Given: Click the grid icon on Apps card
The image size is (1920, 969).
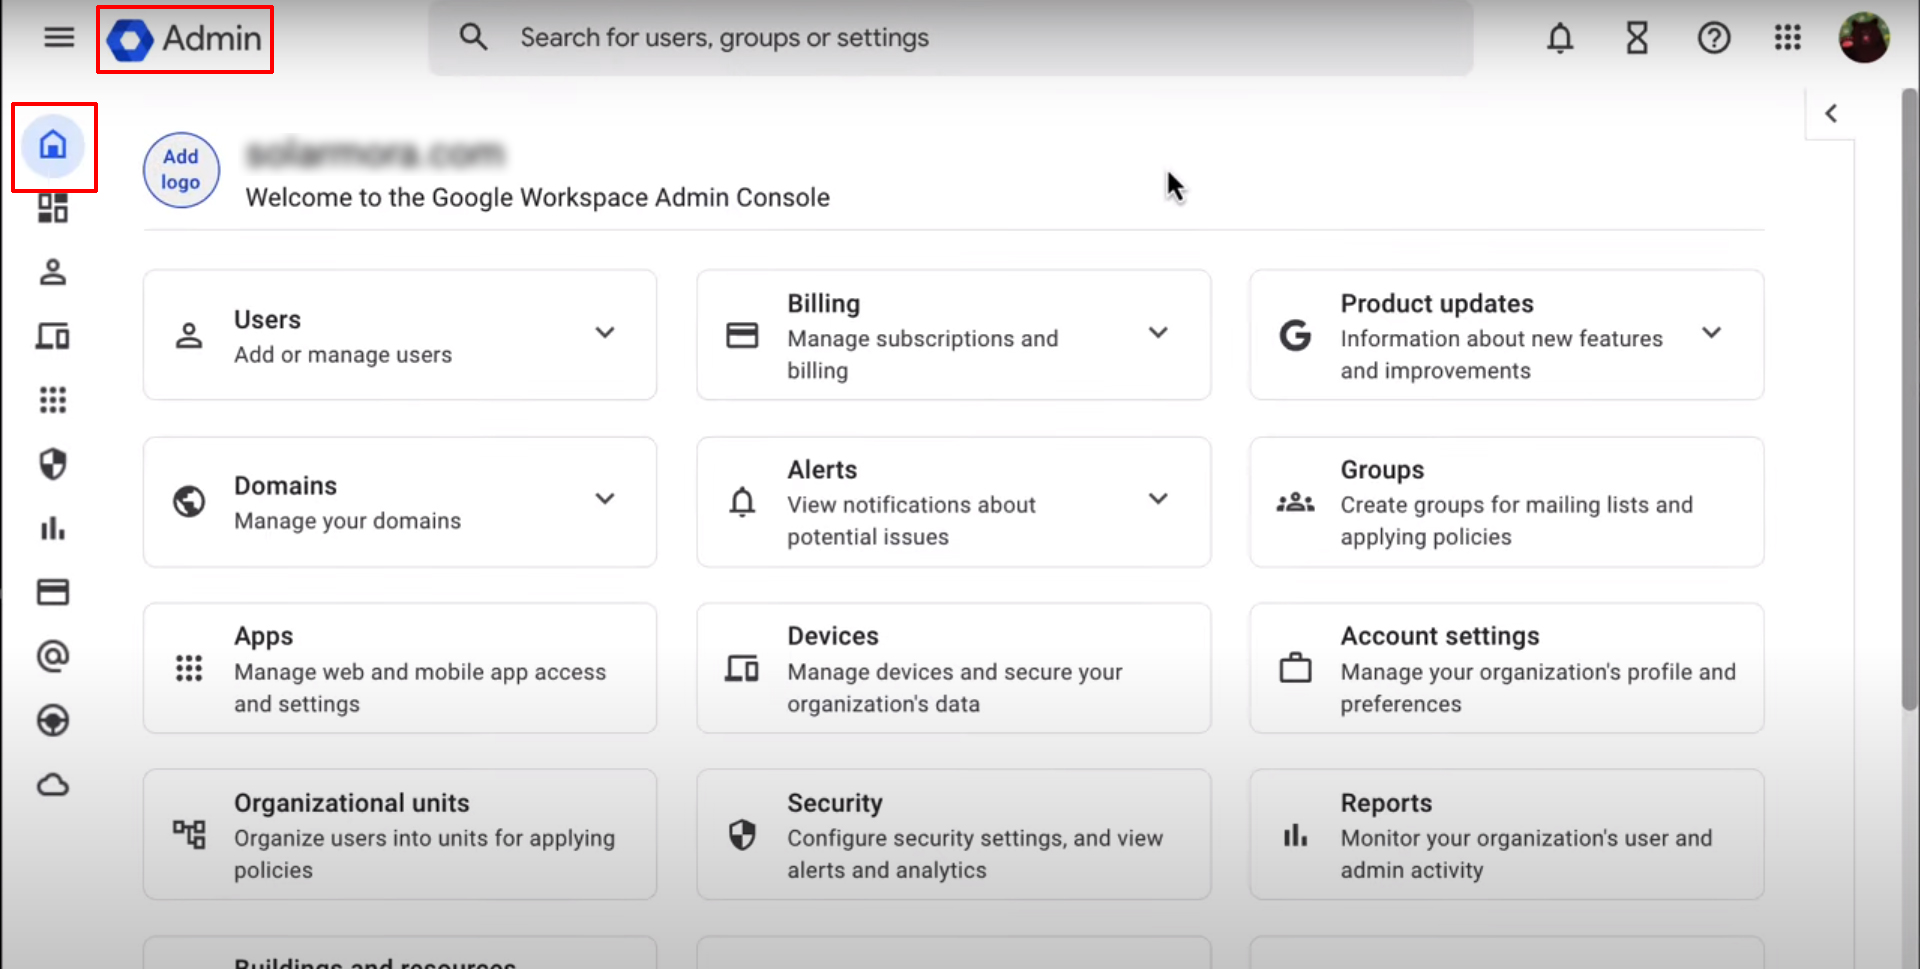Looking at the screenshot, I should coord(189,668).
